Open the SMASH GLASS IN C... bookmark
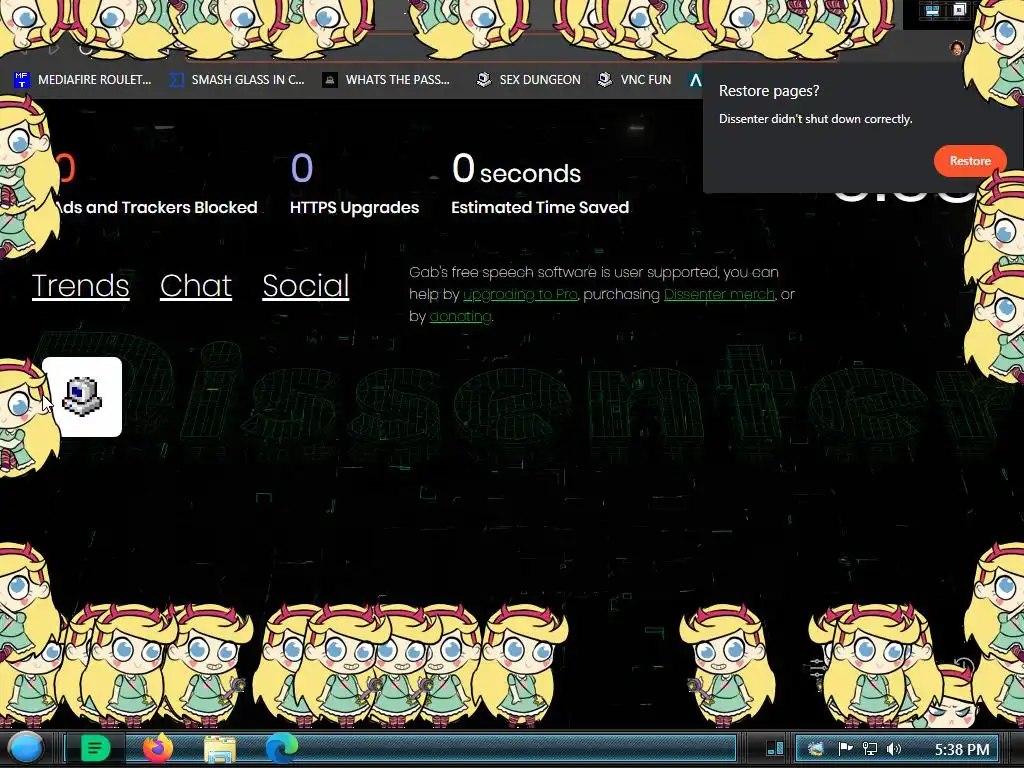This screenshot has width=1024, height=768. 237,80
